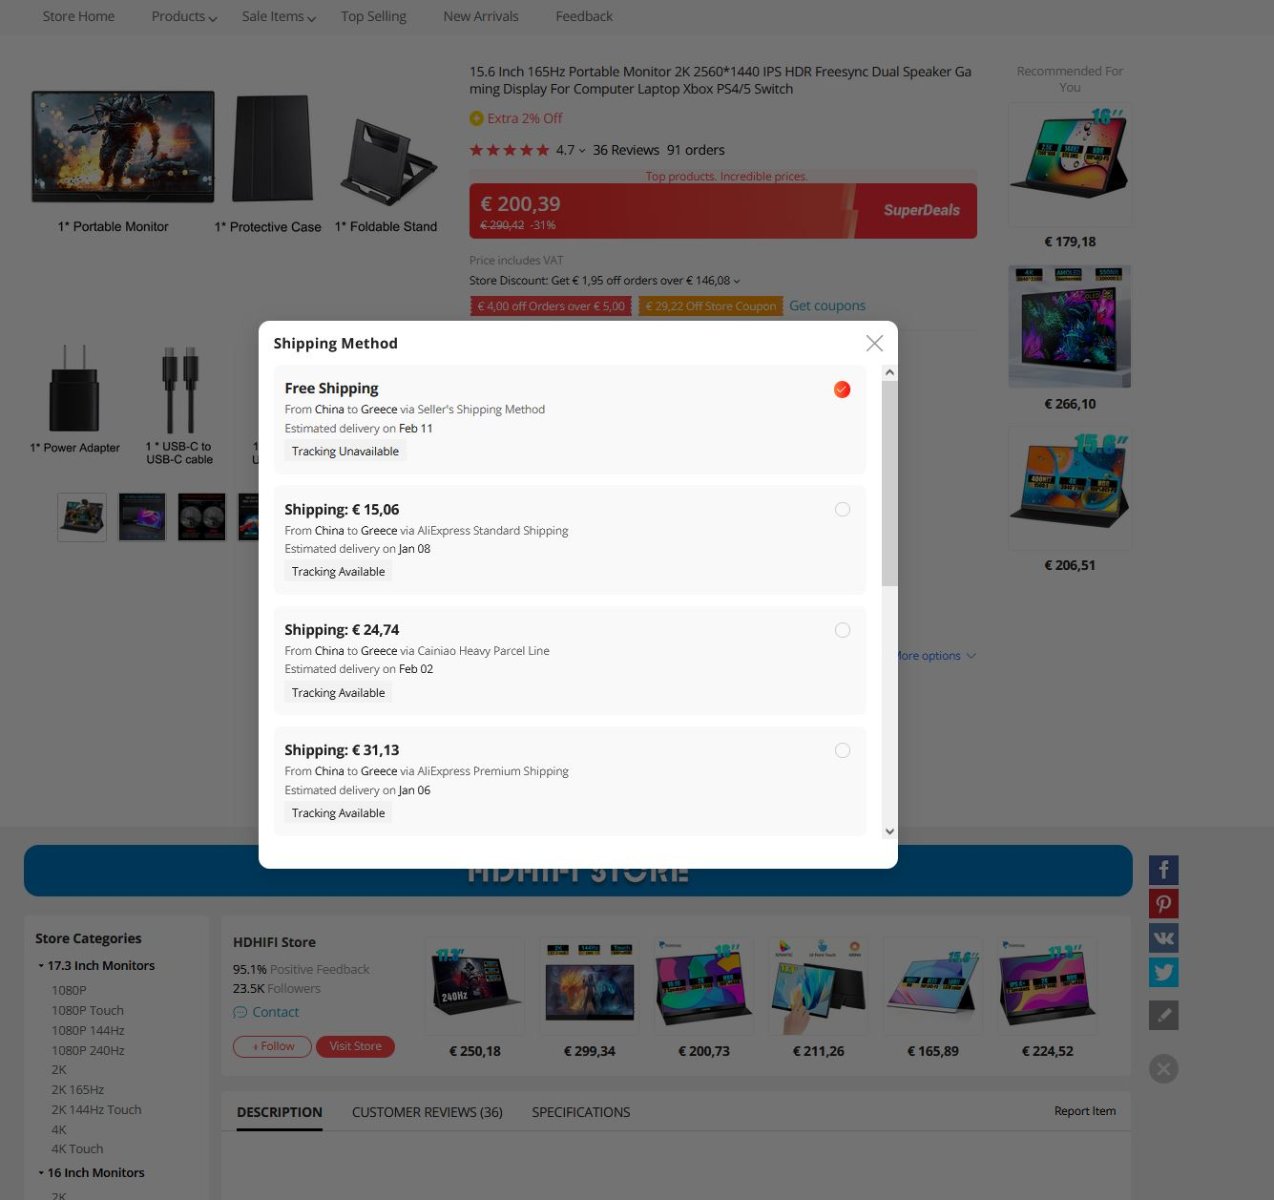
Task: Click Report Item link
Action: pyautogui.click(x=1085, y=1111)
